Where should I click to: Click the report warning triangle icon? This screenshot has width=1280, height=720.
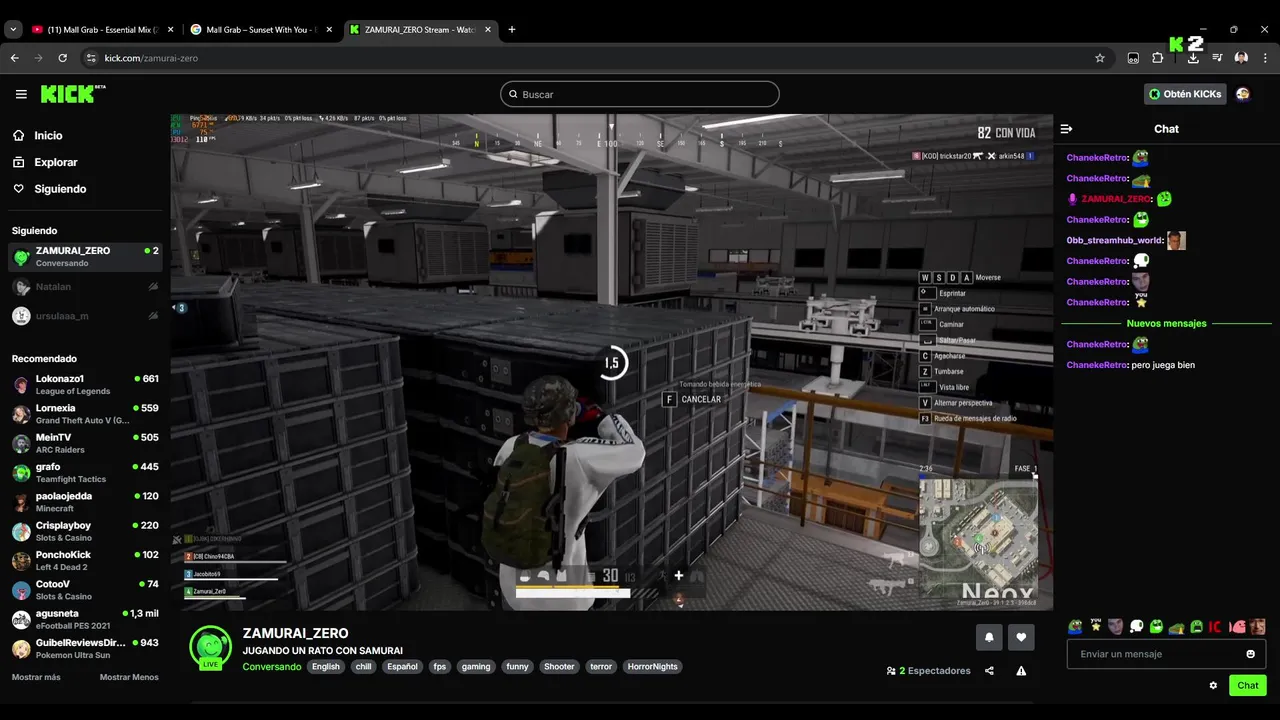tap(1021, 671)
